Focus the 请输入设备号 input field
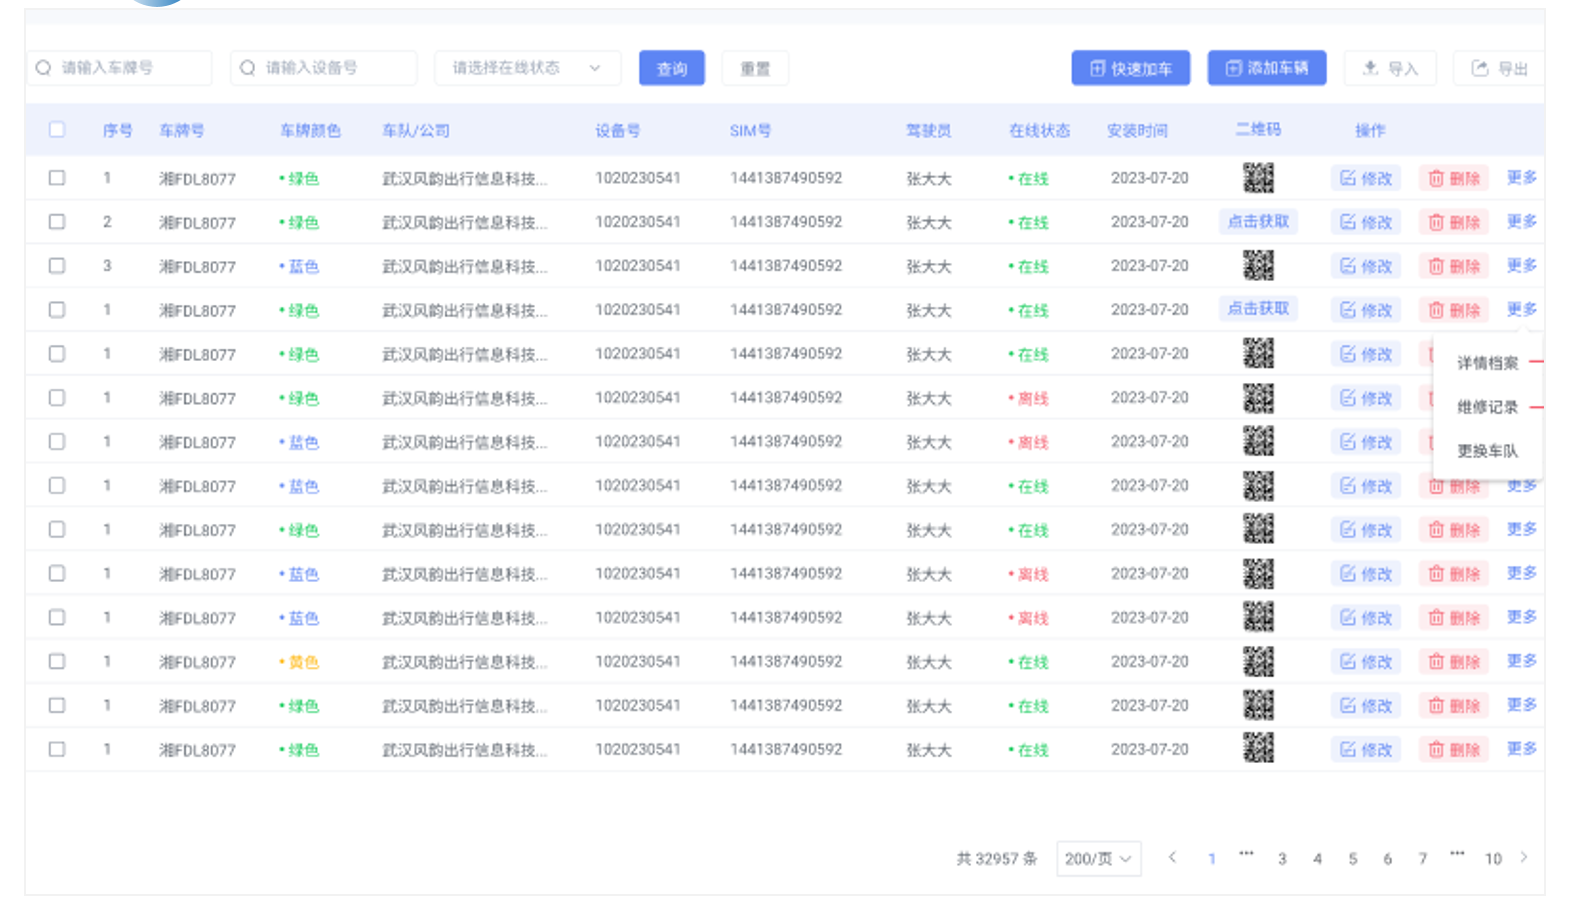1587x905 pixels. point(324,68)
